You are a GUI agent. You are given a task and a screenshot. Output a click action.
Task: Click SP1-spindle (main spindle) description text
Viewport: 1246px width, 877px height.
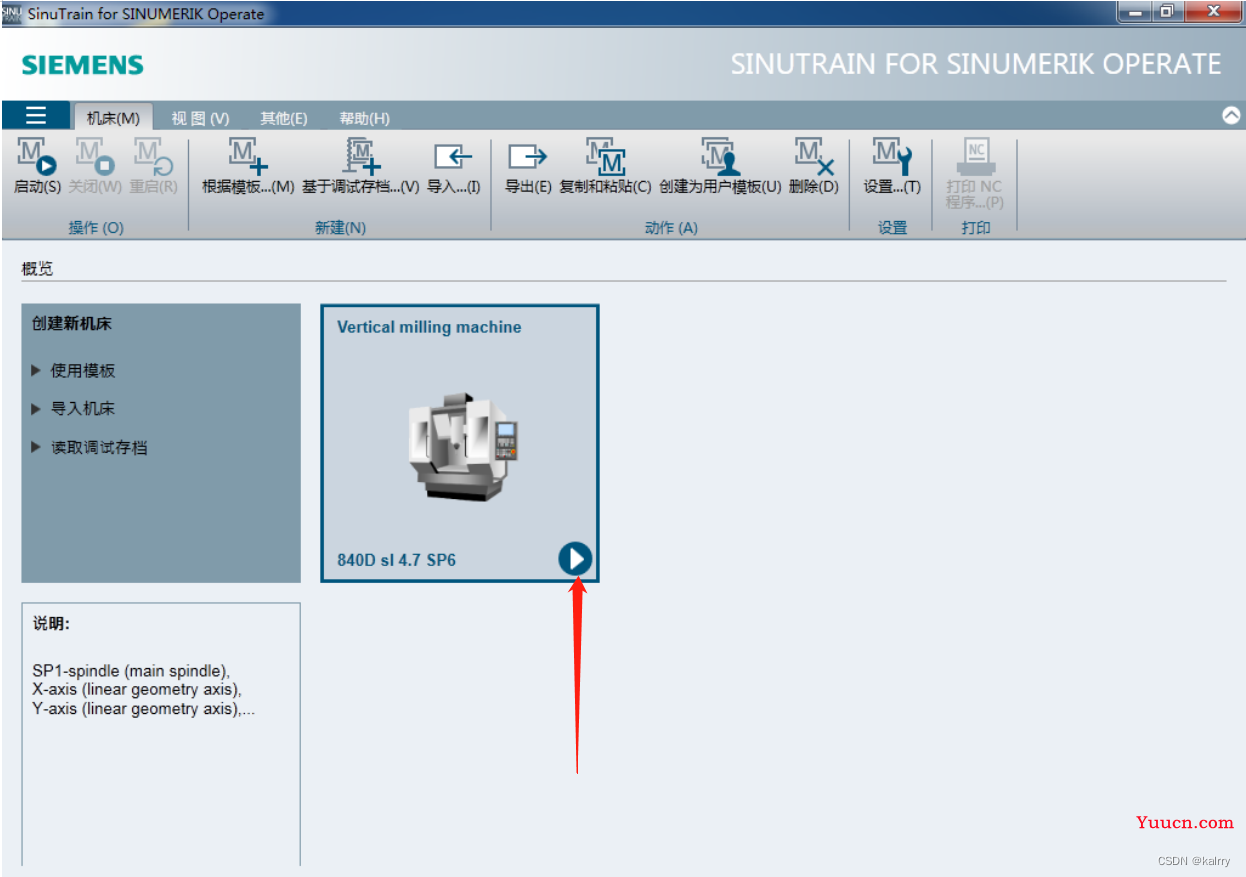click(x=131, y=670)
